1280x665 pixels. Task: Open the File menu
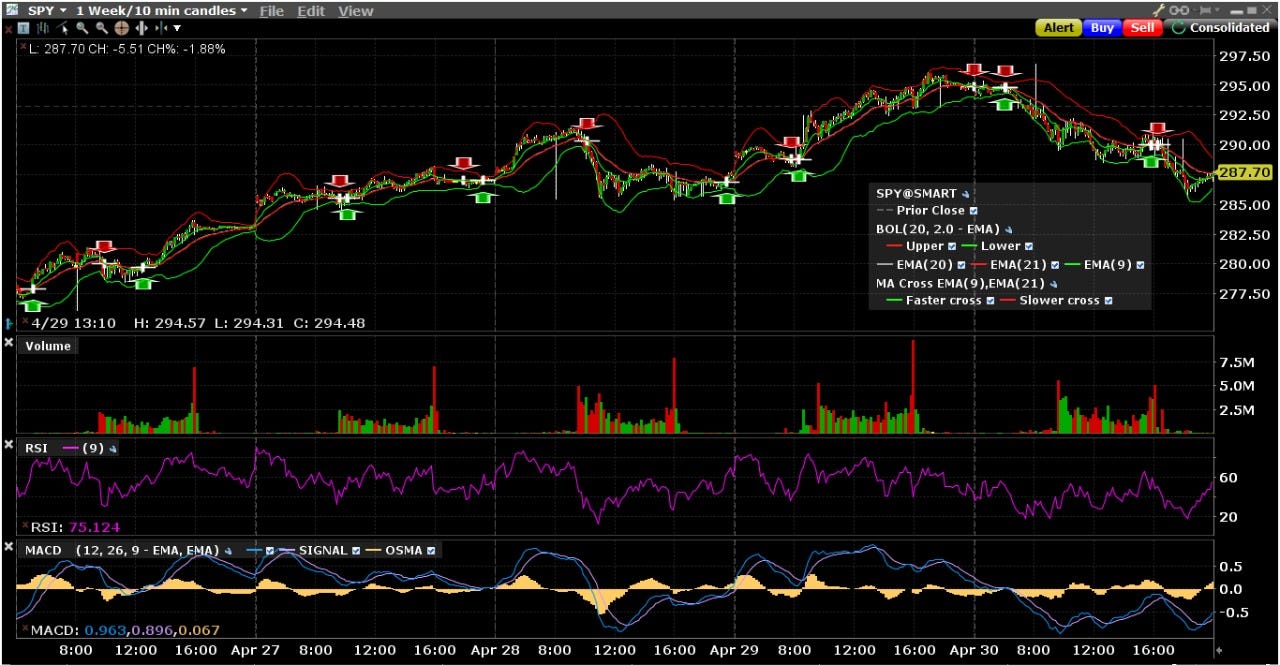[x=271, y=11]
